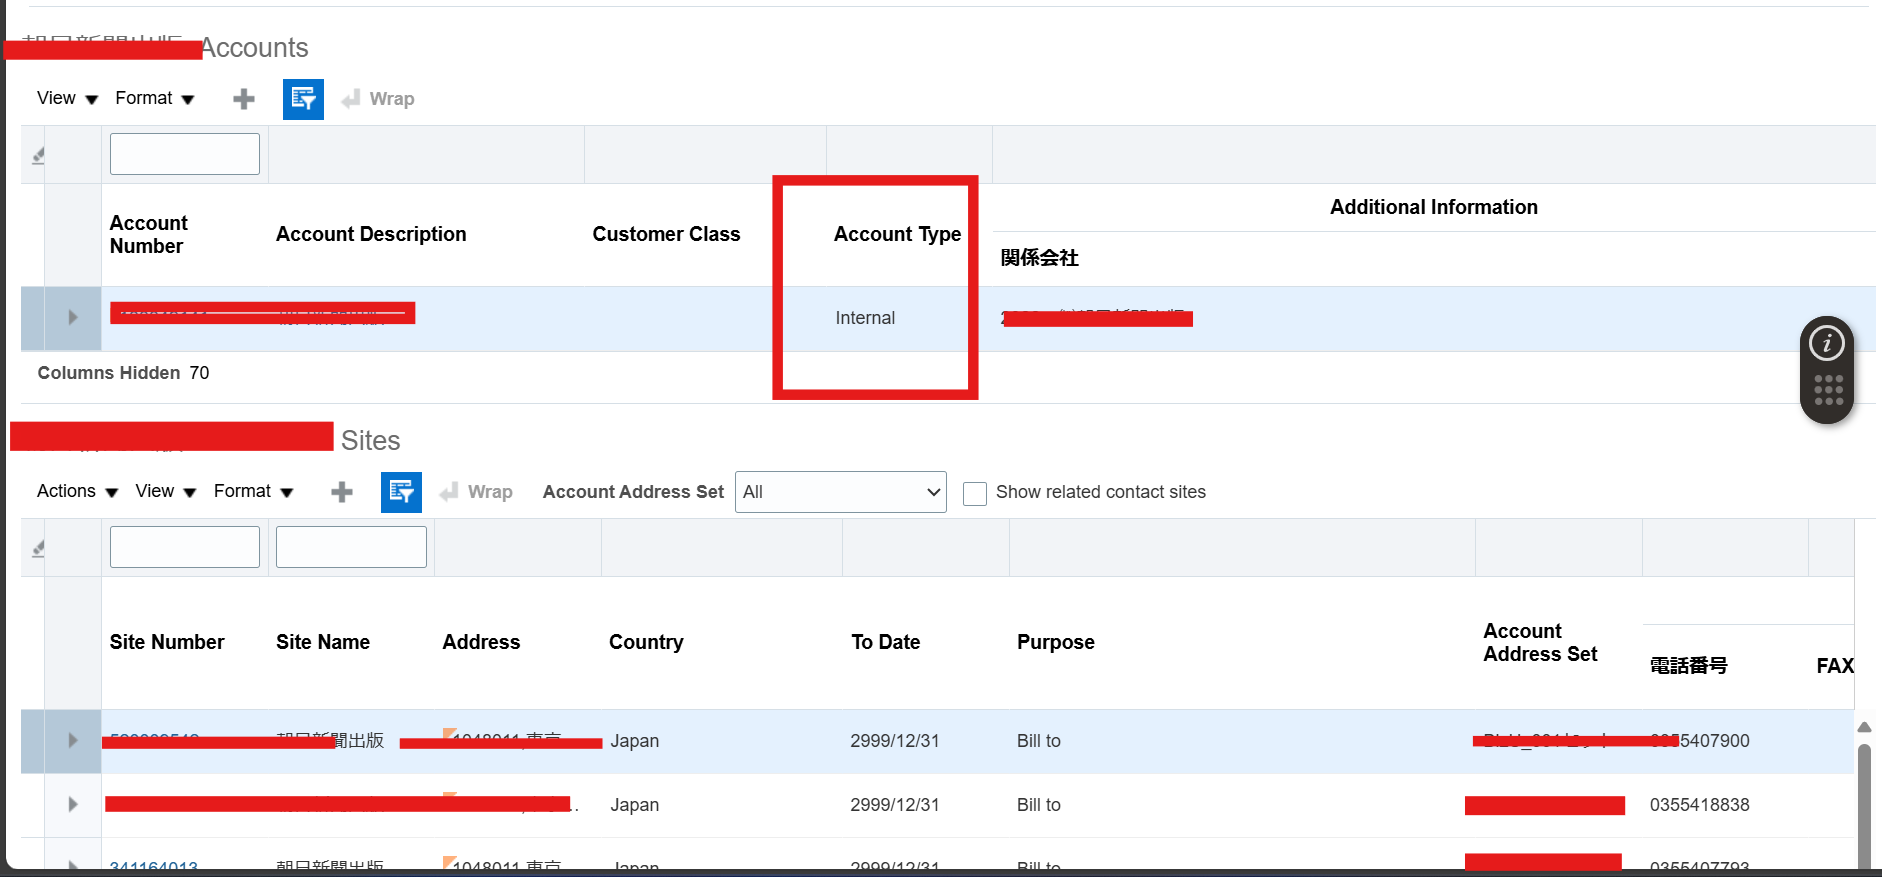Sort by Account Number column header

point(148,234)
